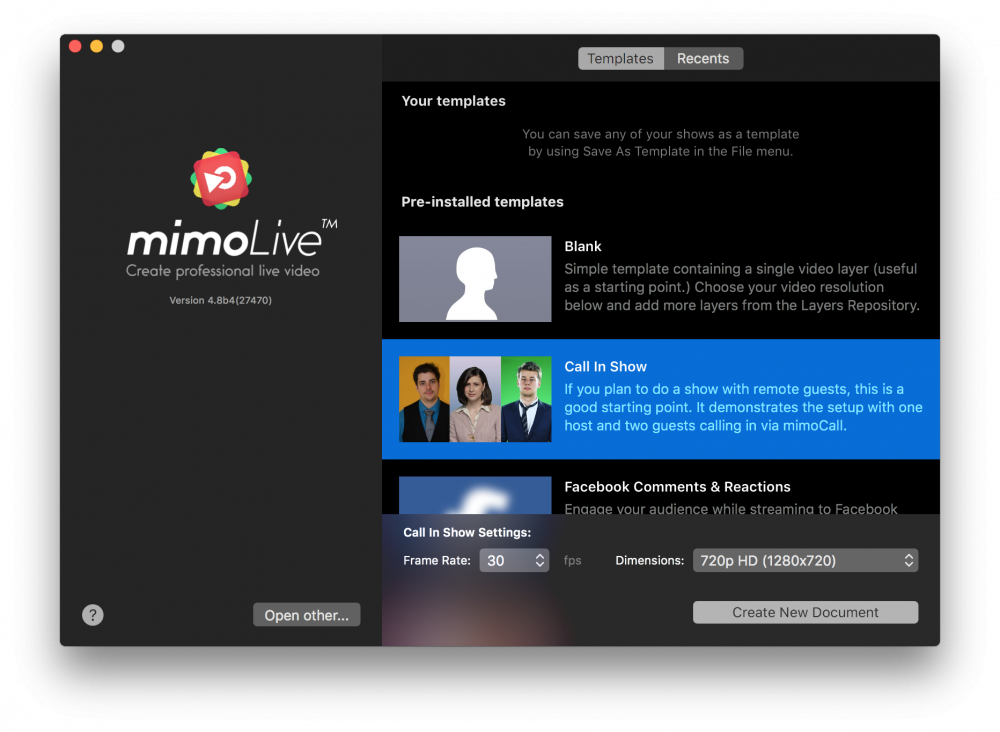Open help with the question mark button
The height and width of the screenshot is (732, 1000).
92,615
